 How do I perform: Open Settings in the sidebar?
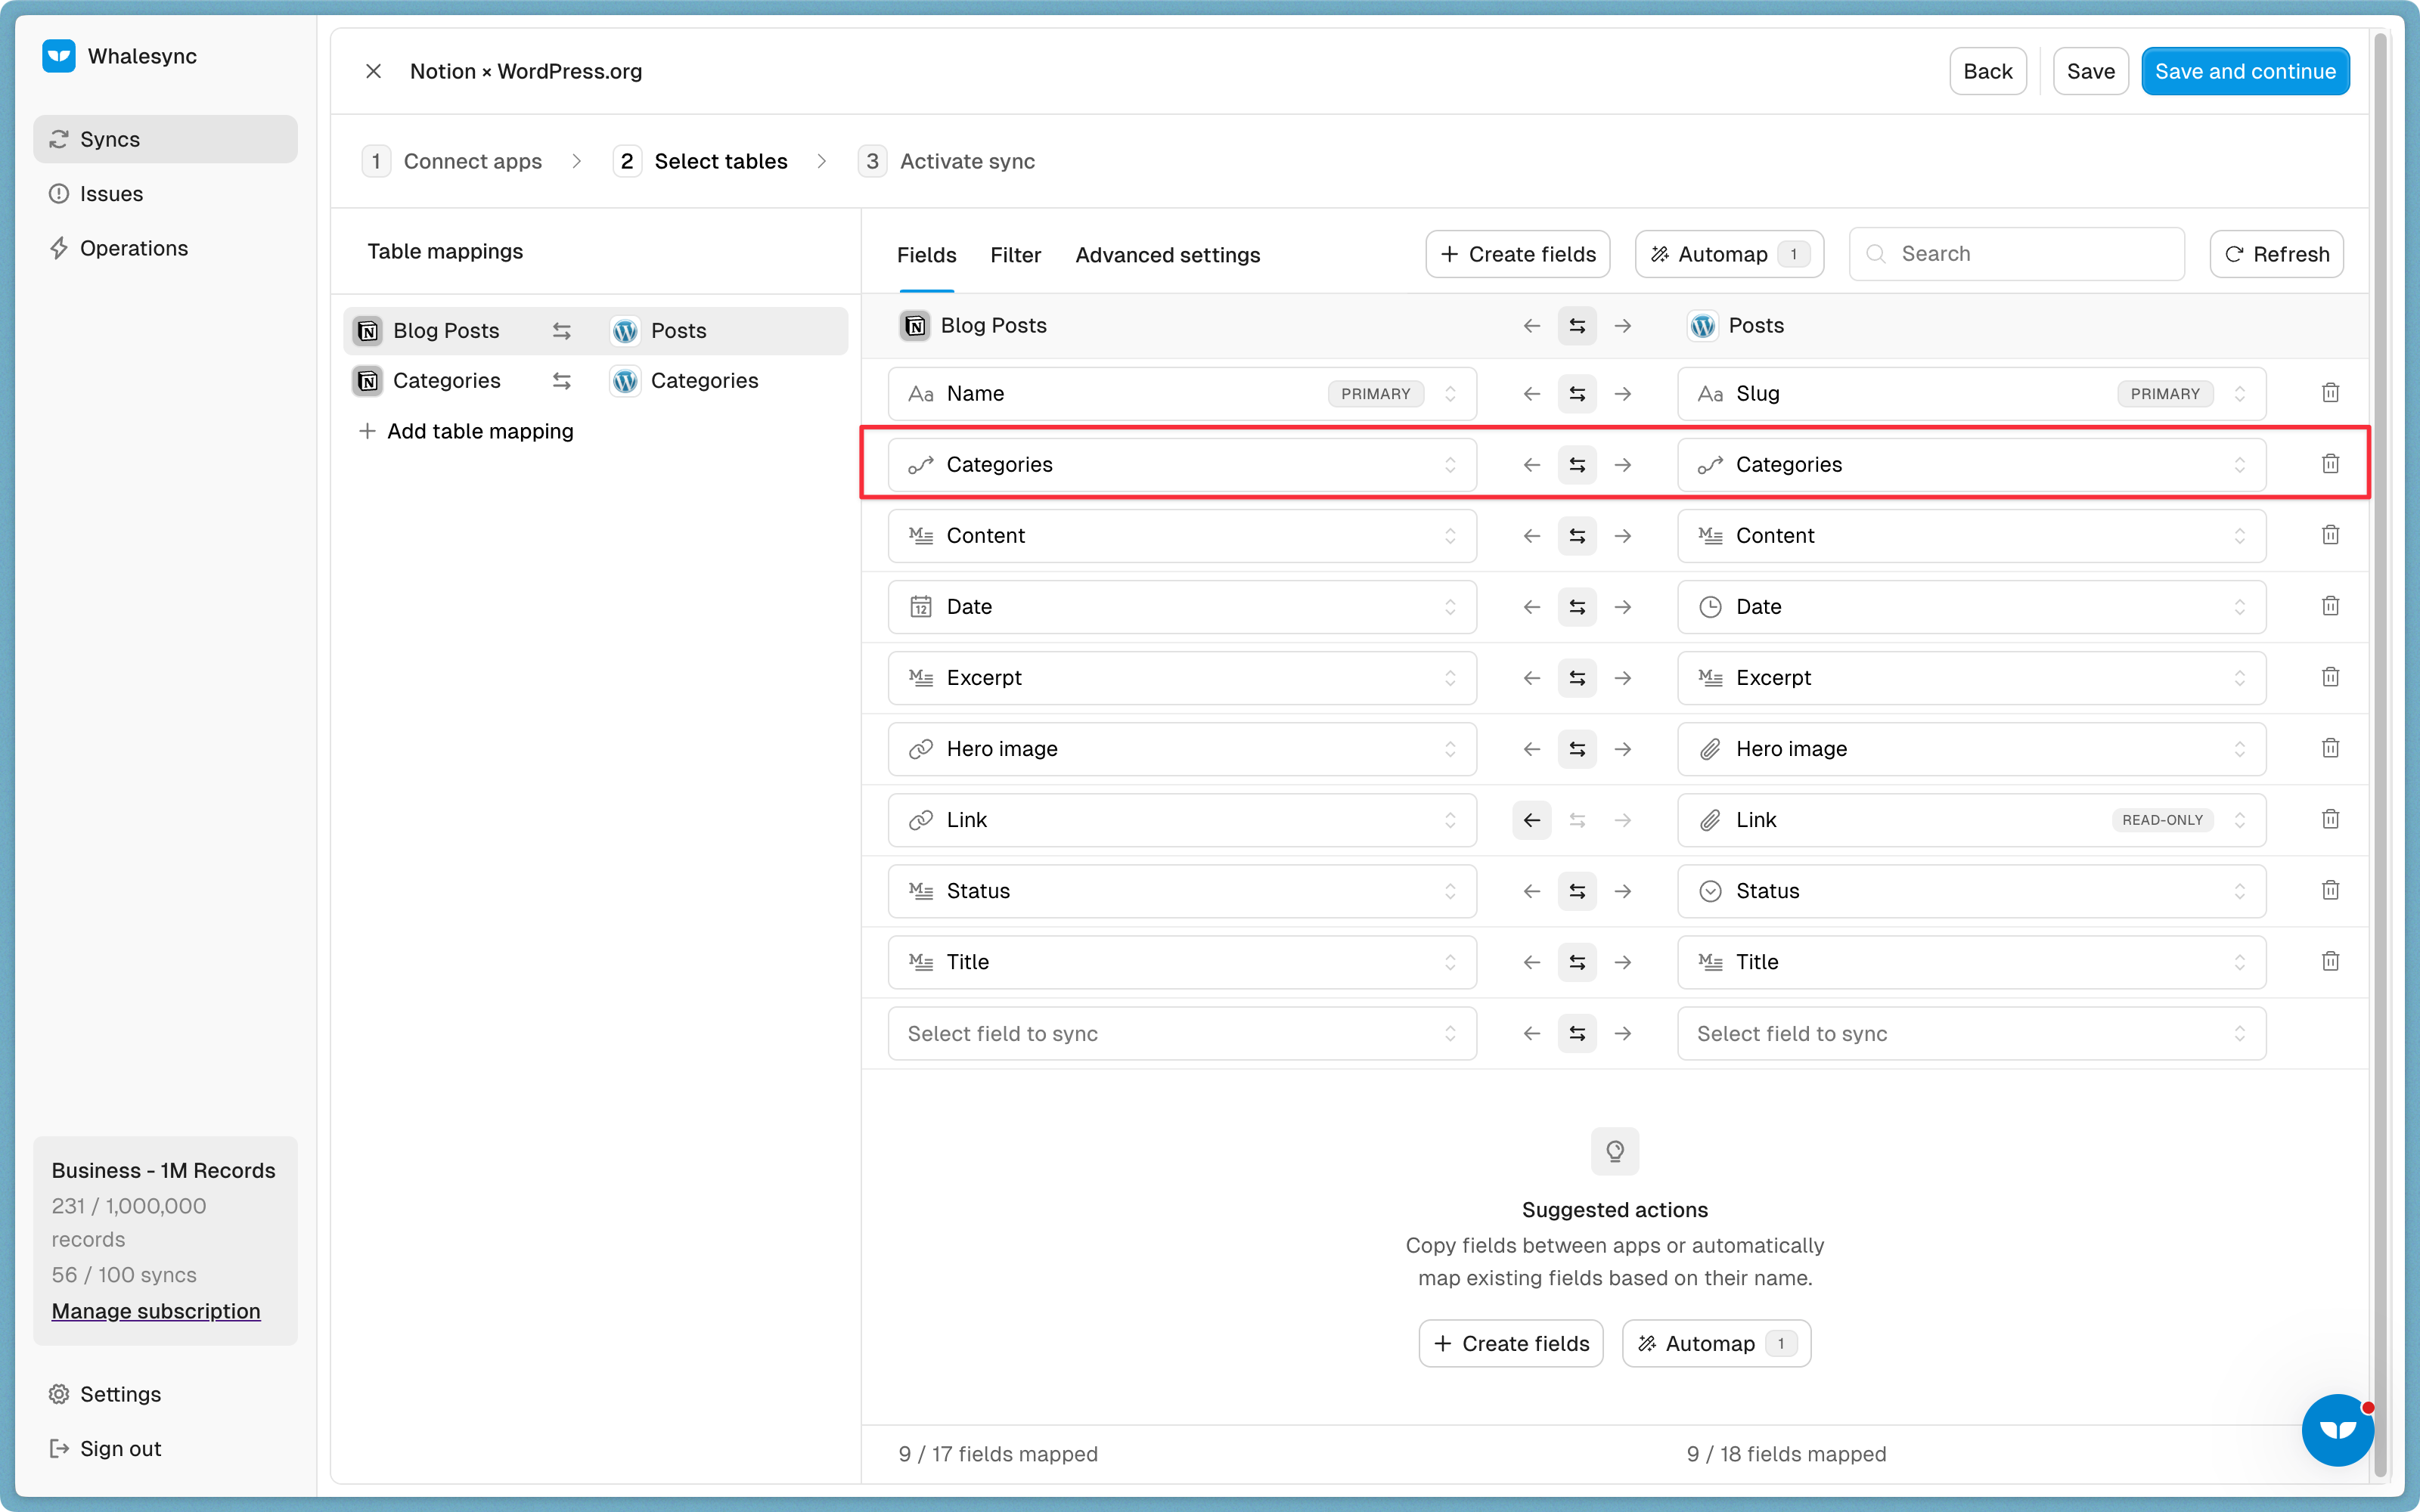click(165, 1393)
